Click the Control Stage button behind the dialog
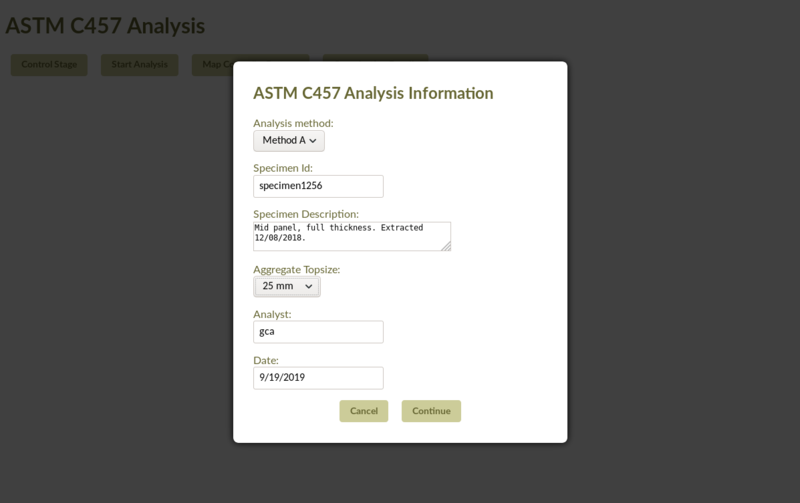The image size is (800, 503). 49,65
